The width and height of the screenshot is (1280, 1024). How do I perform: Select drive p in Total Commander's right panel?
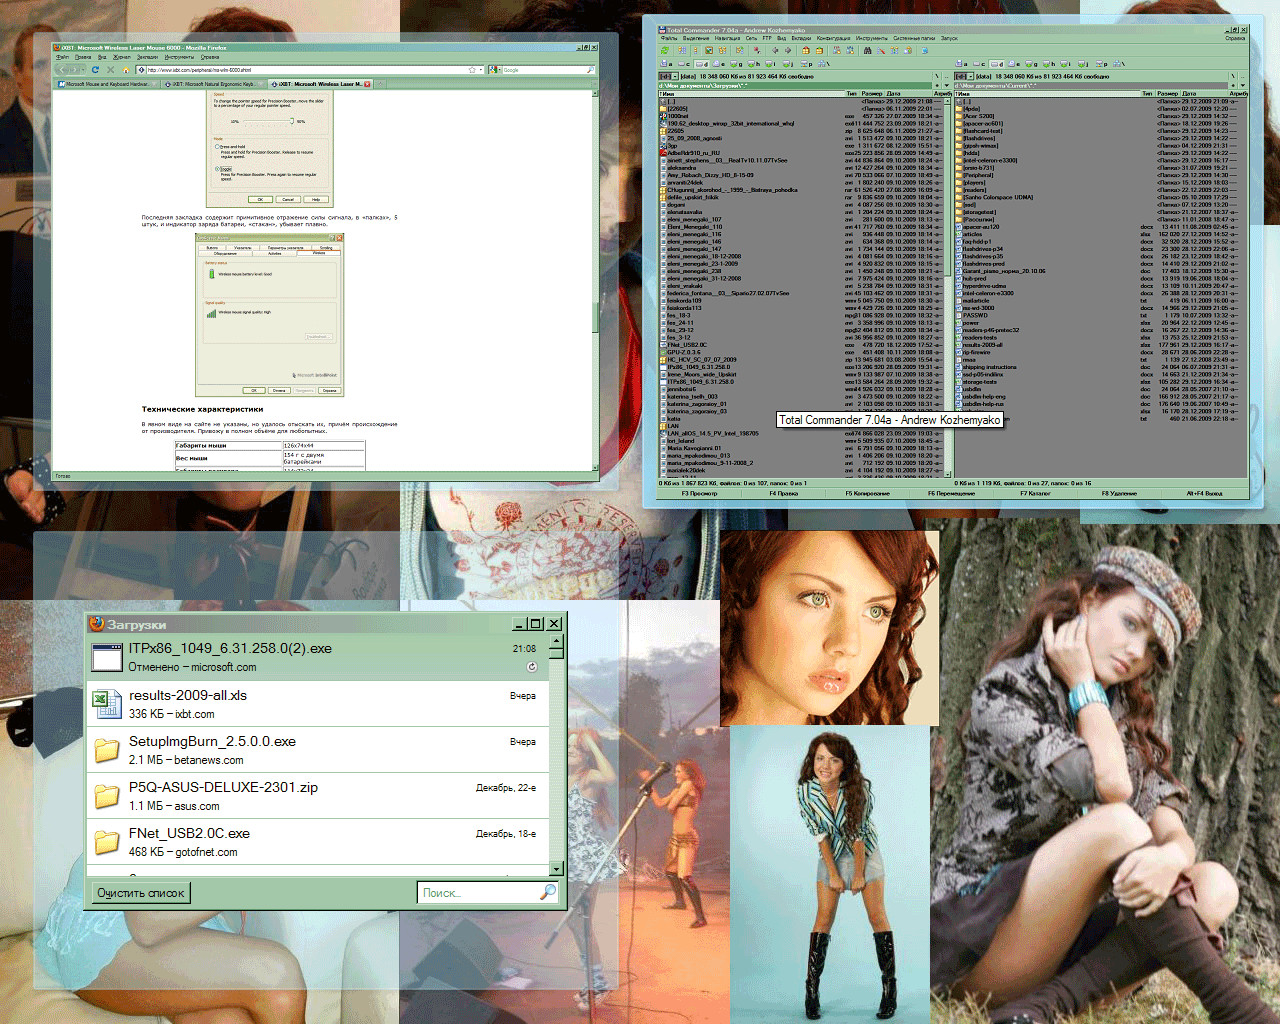click(x=1102, y=64)
